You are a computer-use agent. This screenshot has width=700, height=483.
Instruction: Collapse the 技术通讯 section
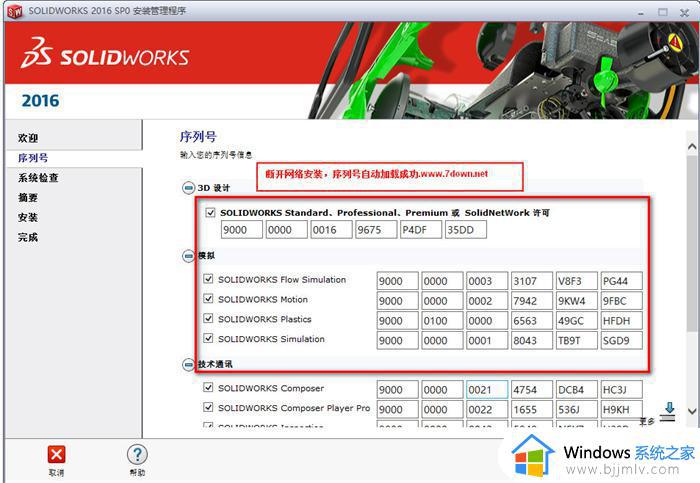188,364
